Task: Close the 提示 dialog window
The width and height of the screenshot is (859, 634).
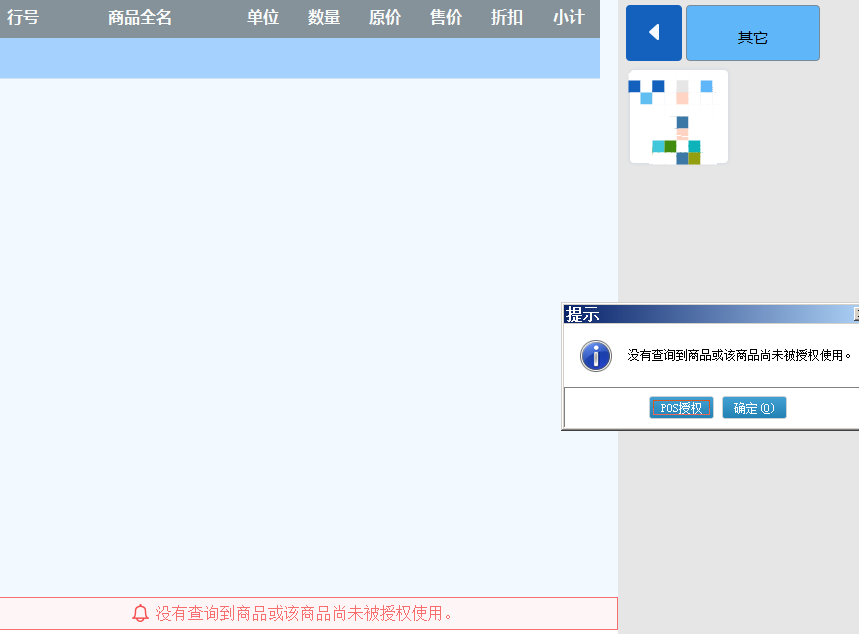Action: tap(855, 314)
